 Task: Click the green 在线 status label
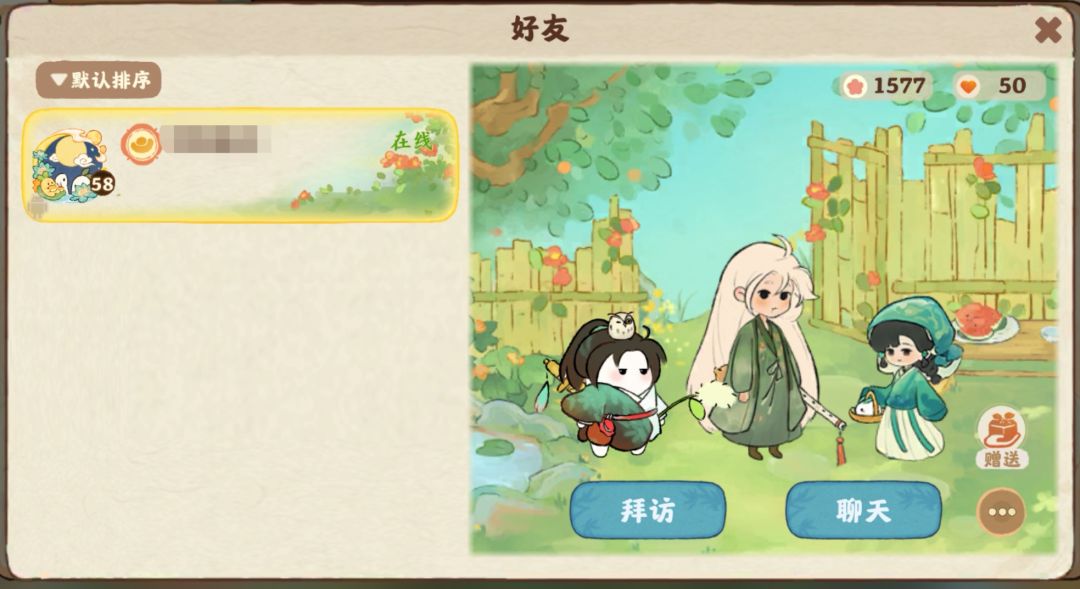[411, 141]
